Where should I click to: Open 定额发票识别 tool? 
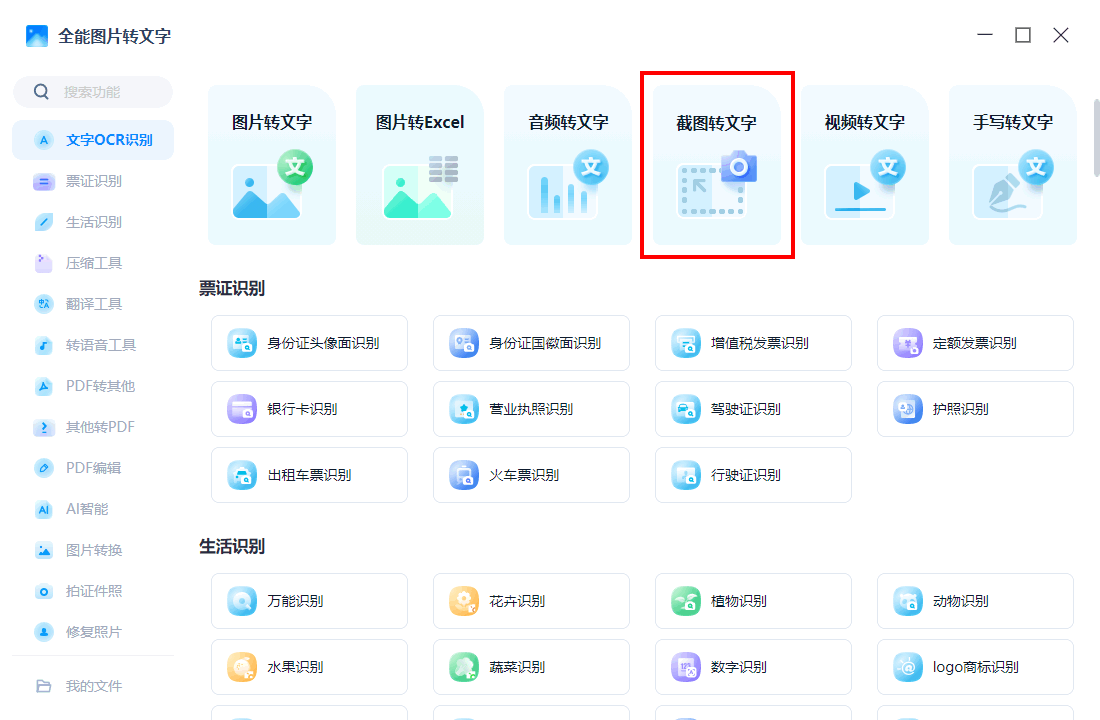tap(975, 343)
